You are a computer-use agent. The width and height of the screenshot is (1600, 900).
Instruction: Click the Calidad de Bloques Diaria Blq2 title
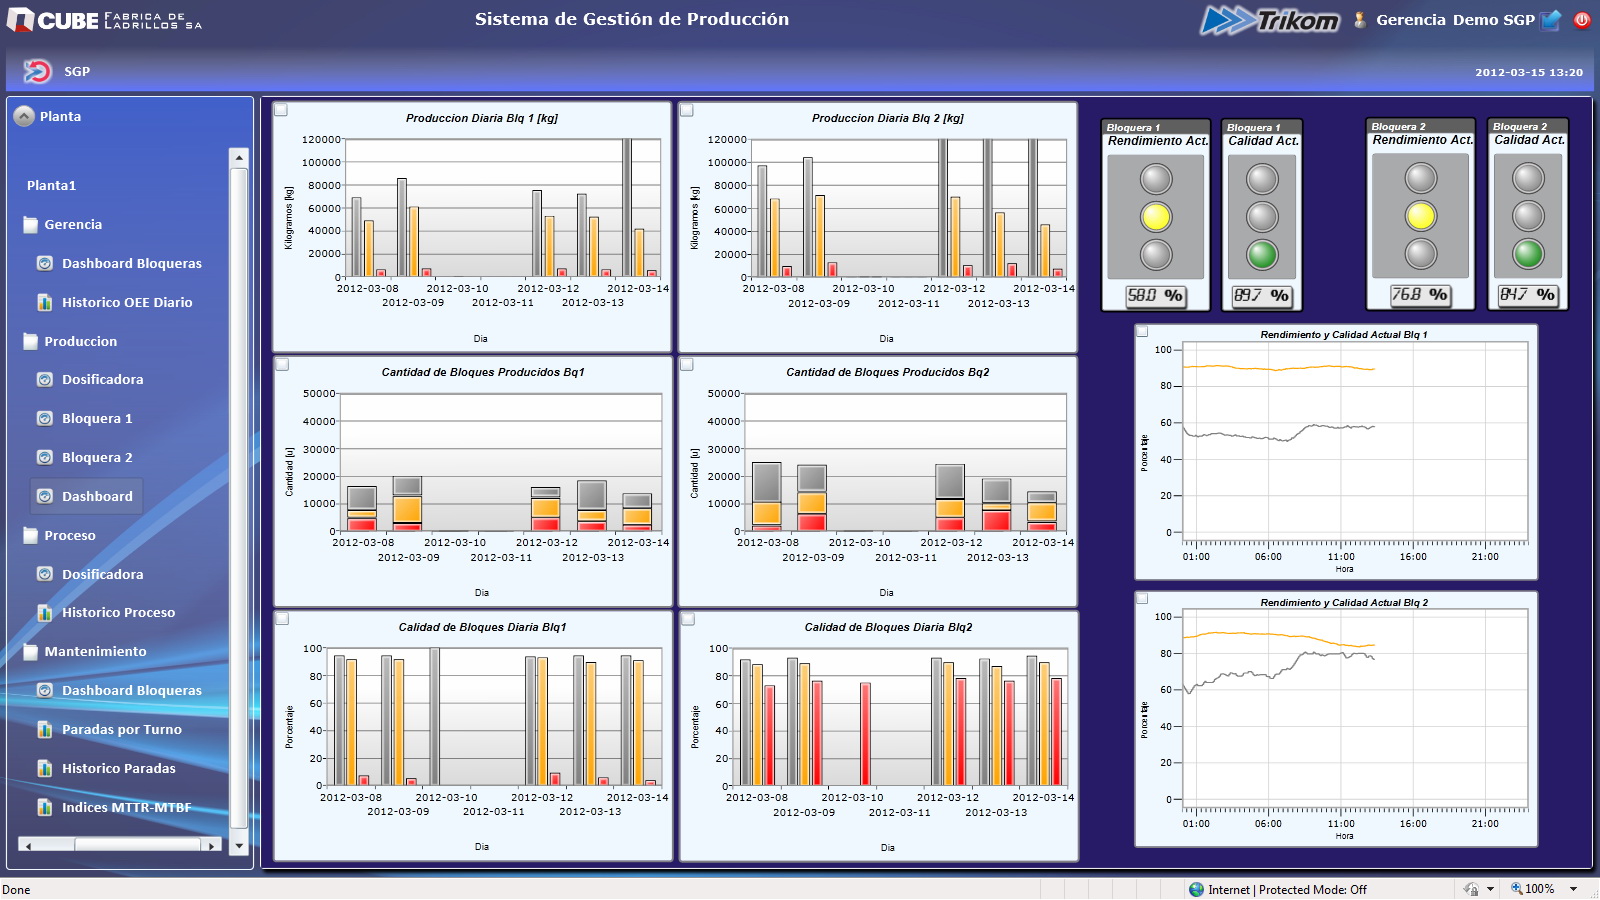[x=888, y=627]
